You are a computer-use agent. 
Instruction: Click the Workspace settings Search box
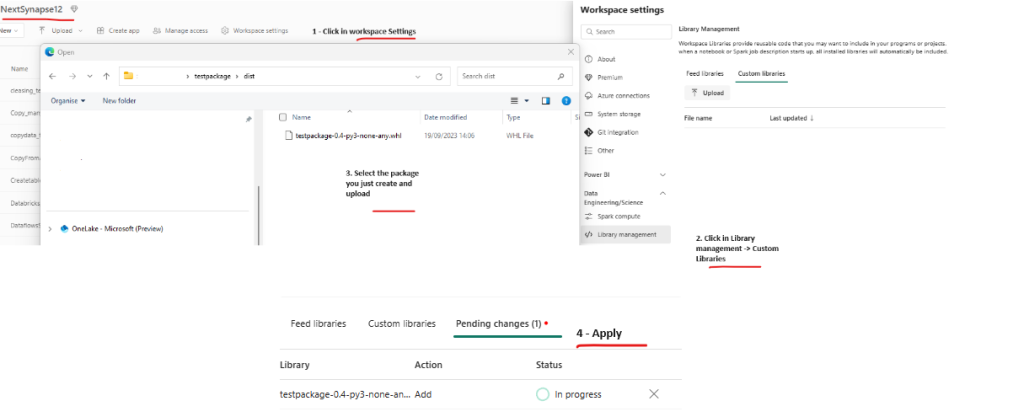click(626, 31)
